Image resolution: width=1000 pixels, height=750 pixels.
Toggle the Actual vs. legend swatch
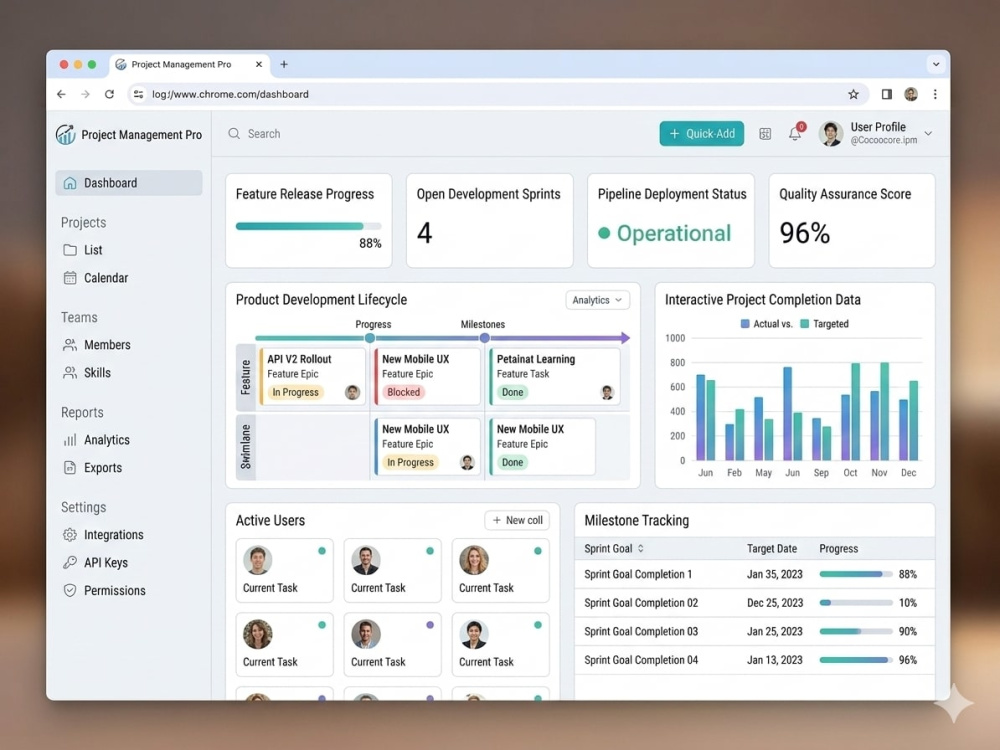(745, 324)
